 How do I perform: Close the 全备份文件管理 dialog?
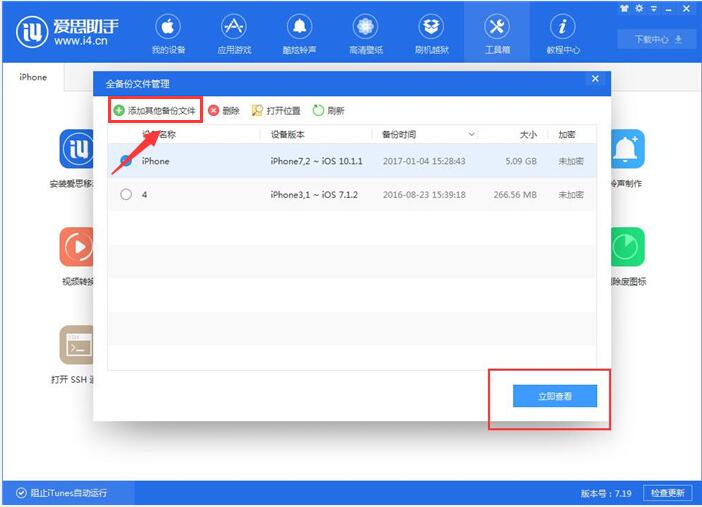(x=595, y=79)
